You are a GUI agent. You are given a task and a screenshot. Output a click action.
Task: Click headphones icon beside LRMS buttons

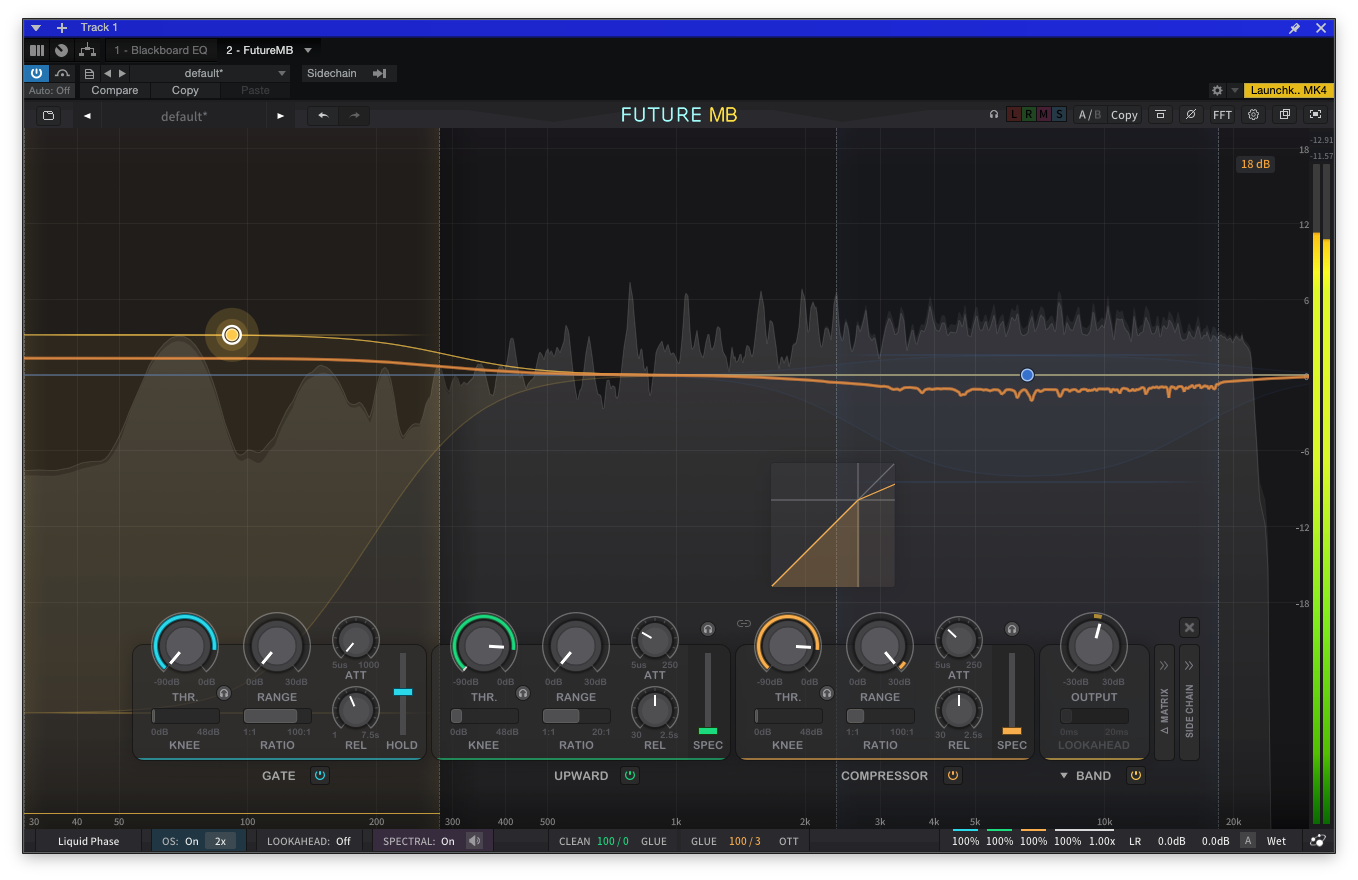(994, 115)
